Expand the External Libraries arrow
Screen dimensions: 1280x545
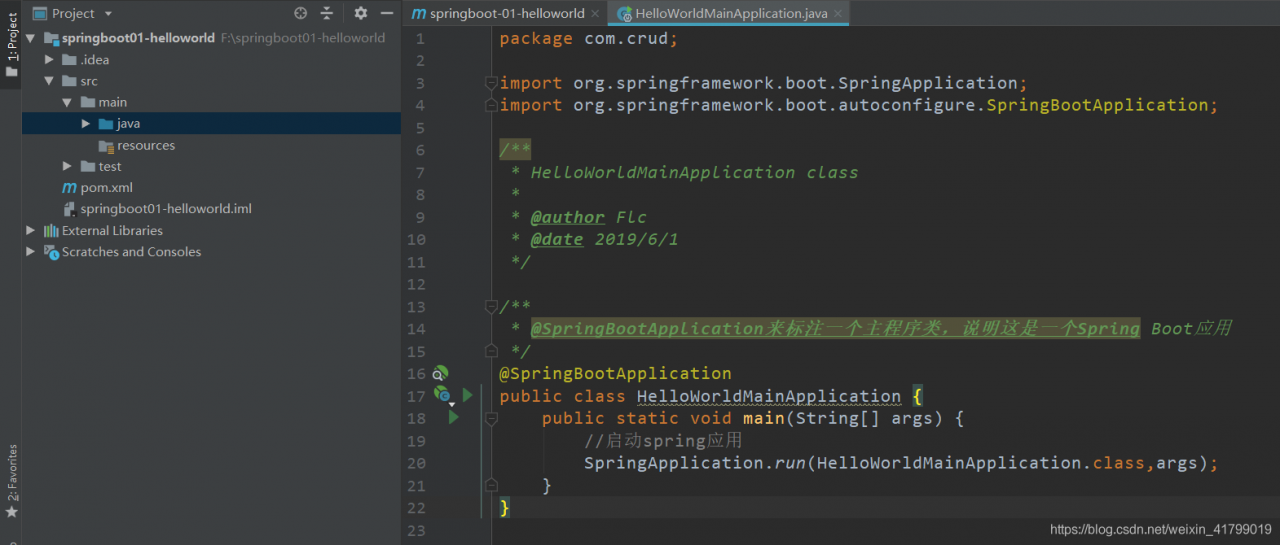(x=31, y=230)
